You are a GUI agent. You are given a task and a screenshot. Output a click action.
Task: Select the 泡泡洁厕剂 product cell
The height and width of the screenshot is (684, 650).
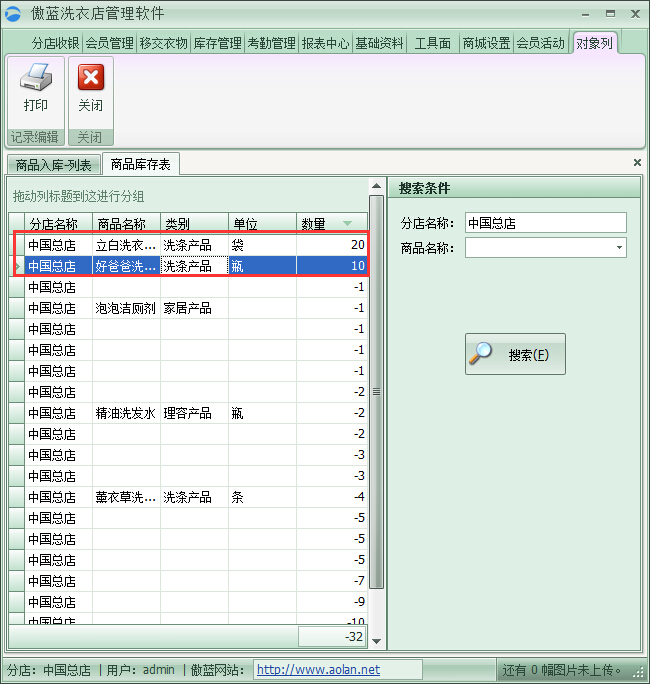126,308
